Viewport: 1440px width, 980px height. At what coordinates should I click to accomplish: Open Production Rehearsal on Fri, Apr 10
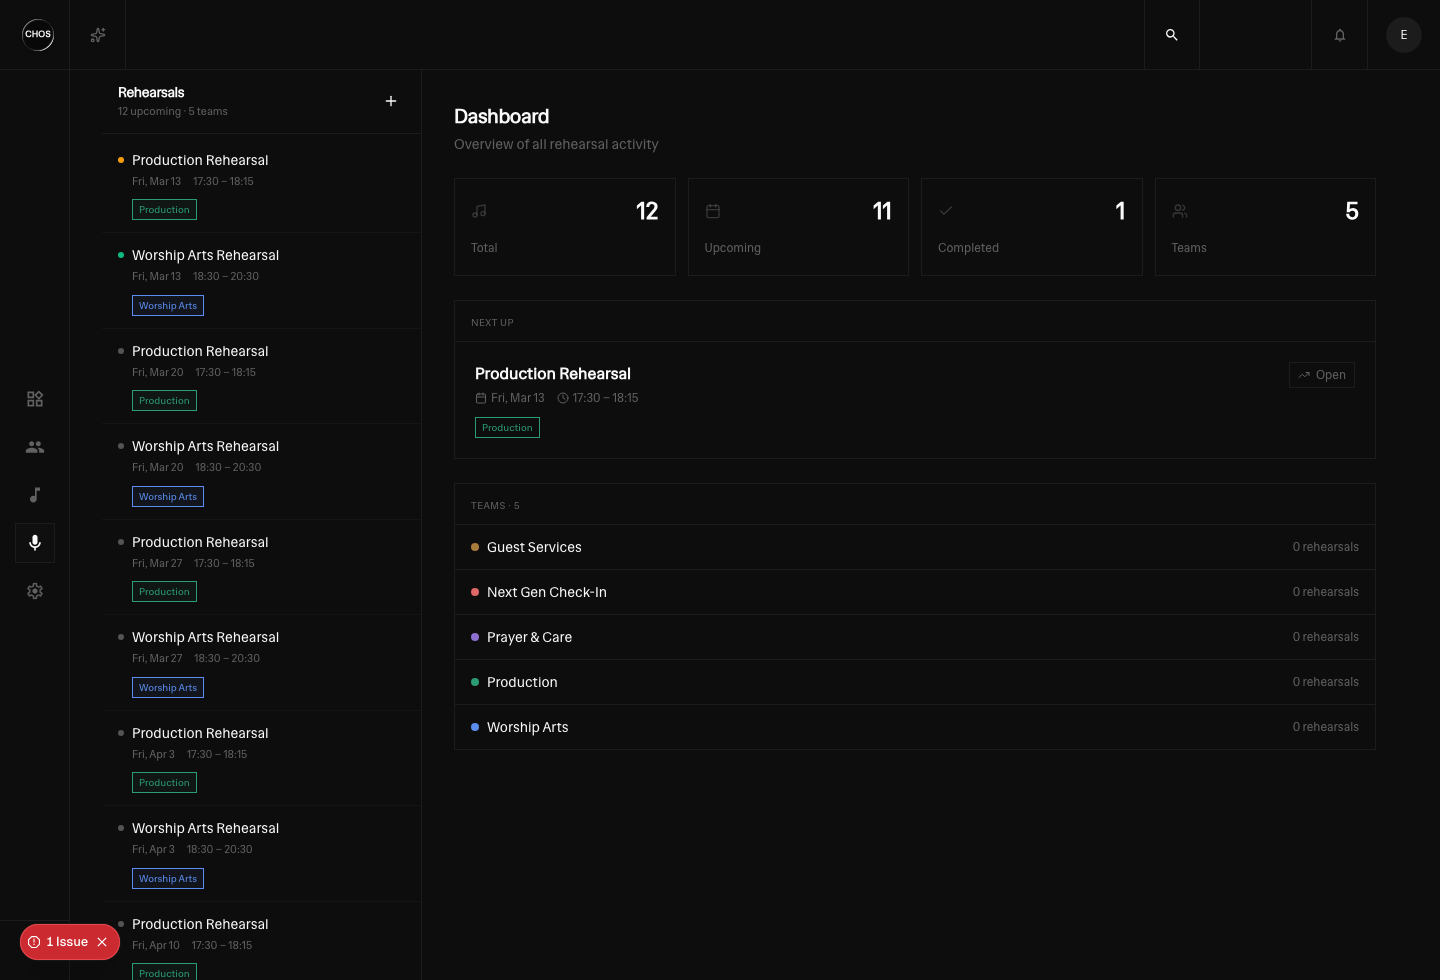pyautogui.click(x=262, y=941)
